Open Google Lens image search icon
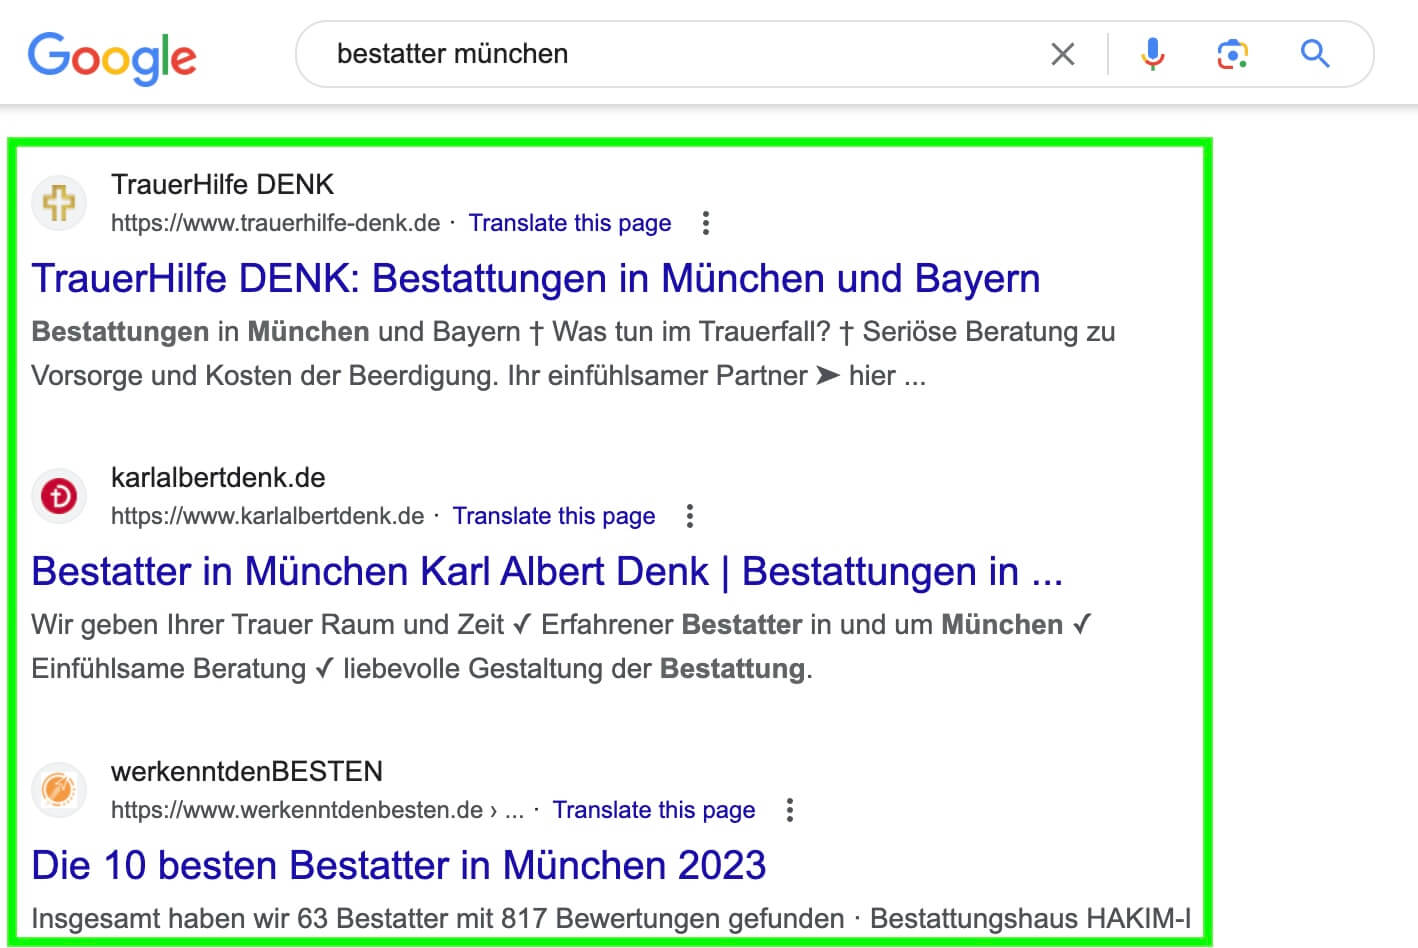The image size is (1418, 948). tap(1232, 54)
